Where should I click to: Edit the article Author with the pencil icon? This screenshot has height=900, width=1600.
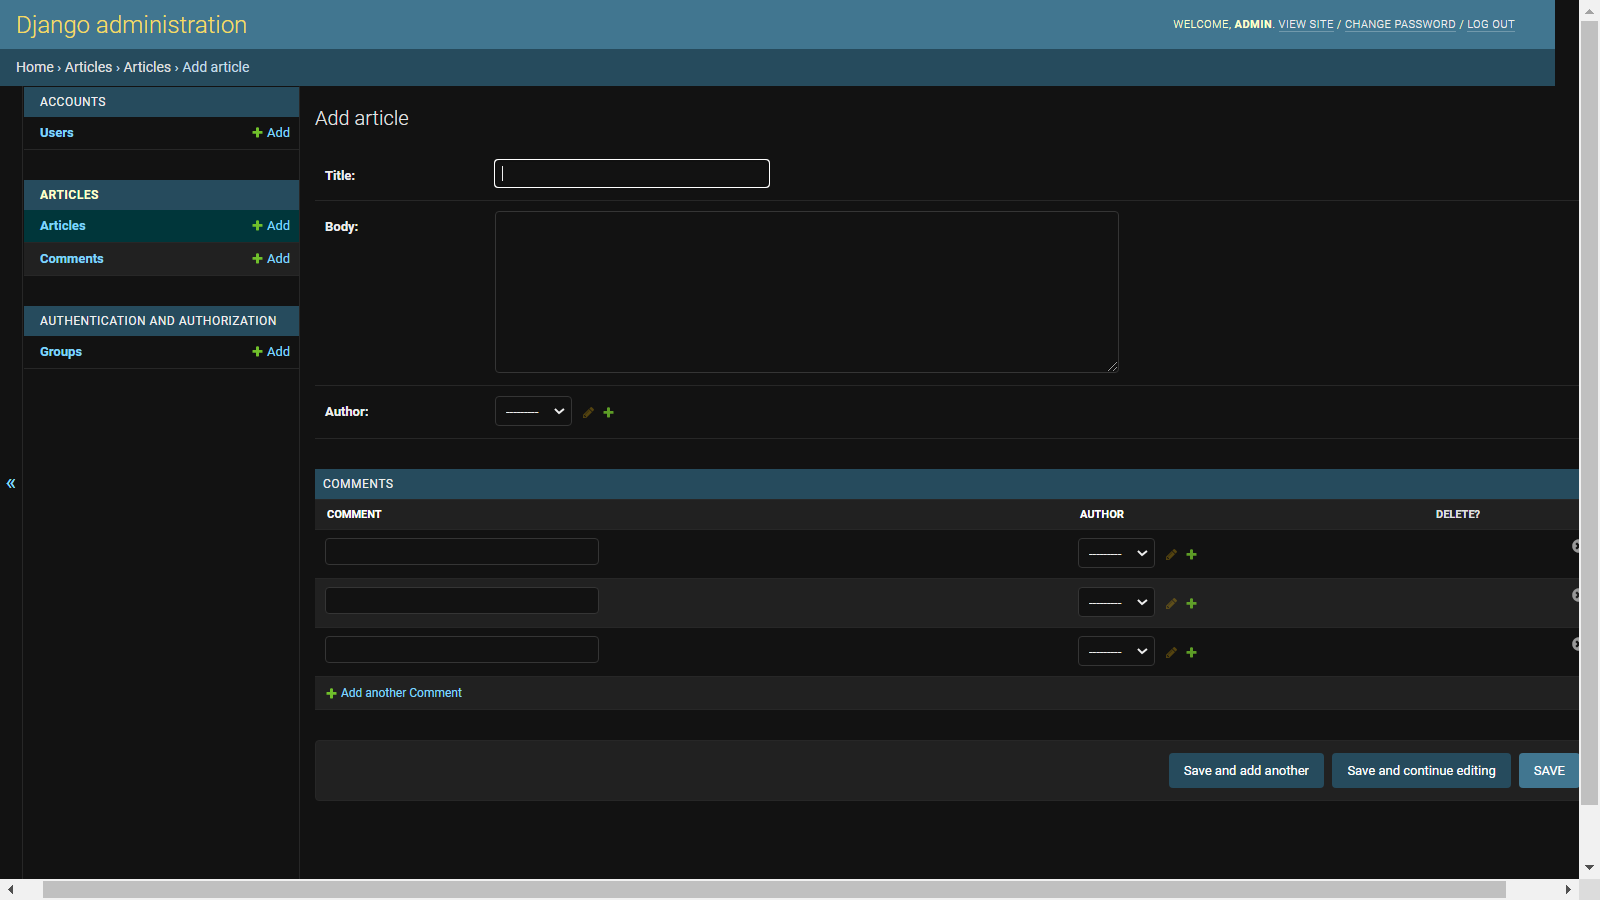pos(587,412)
